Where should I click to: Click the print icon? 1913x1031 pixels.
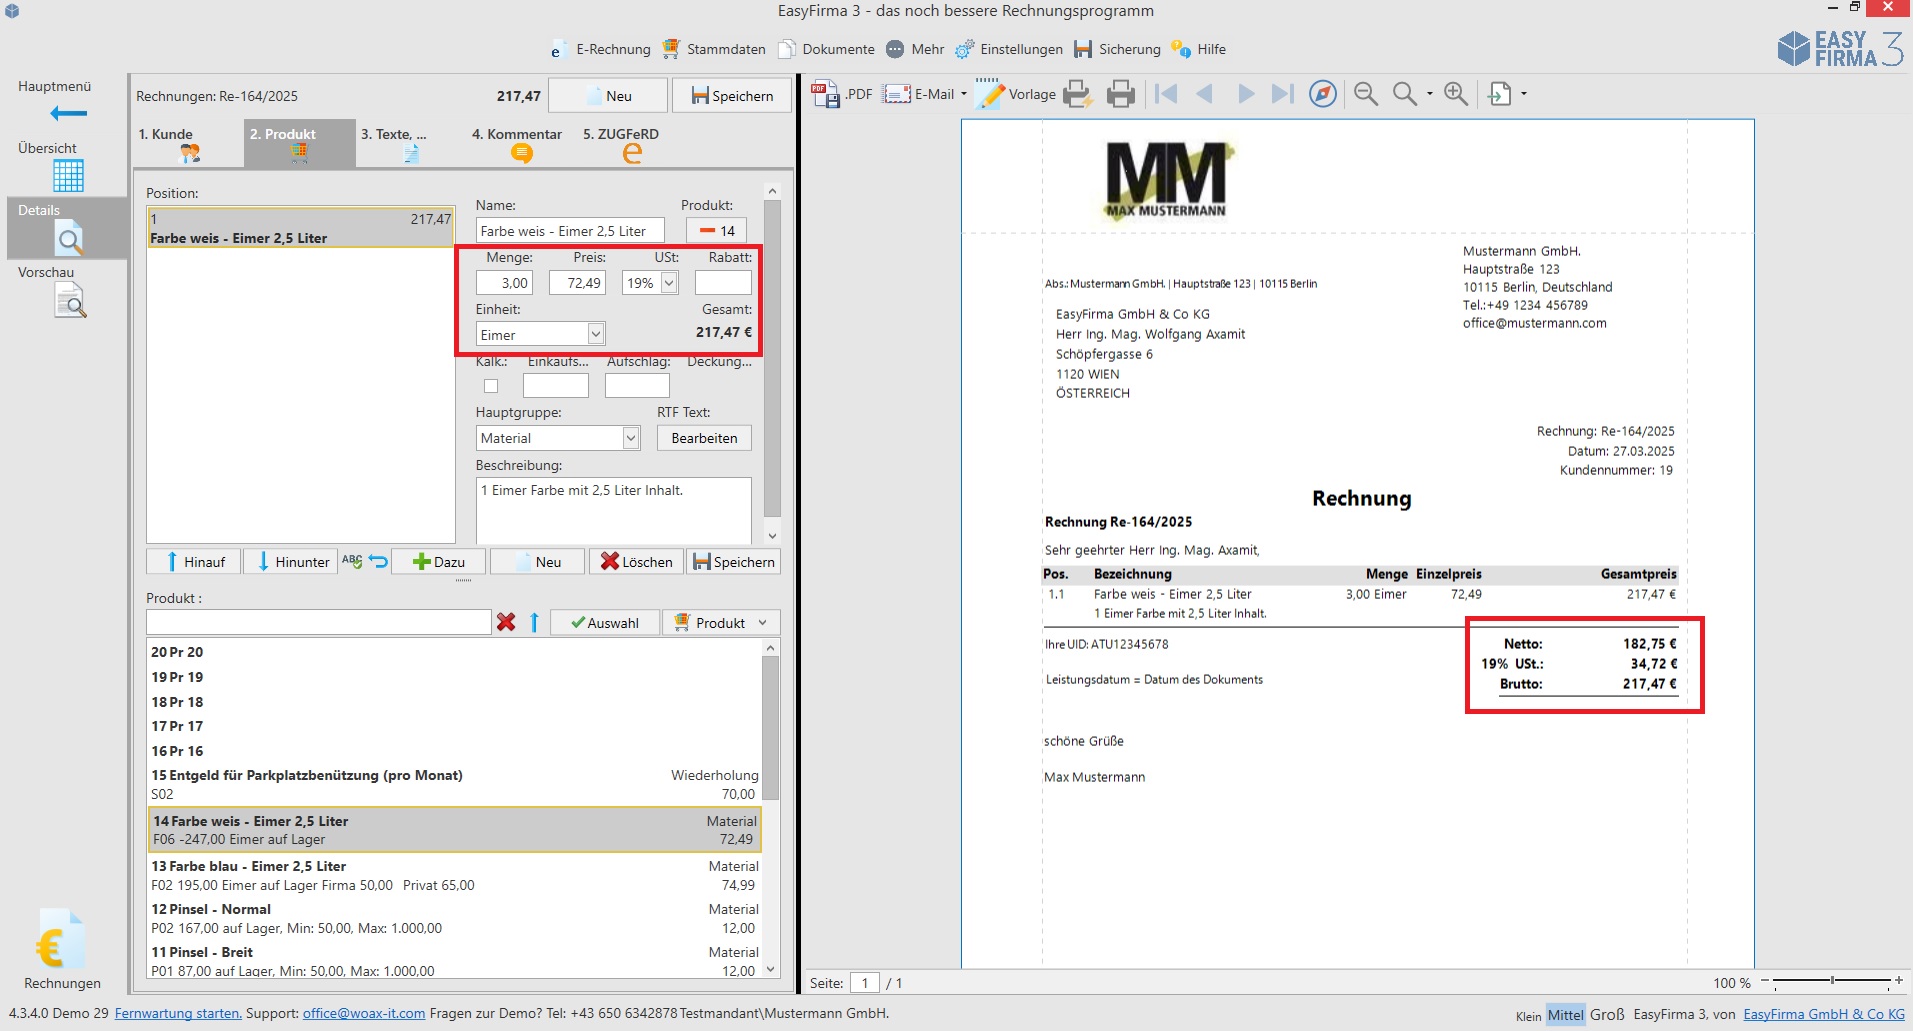pos(1121,94)
